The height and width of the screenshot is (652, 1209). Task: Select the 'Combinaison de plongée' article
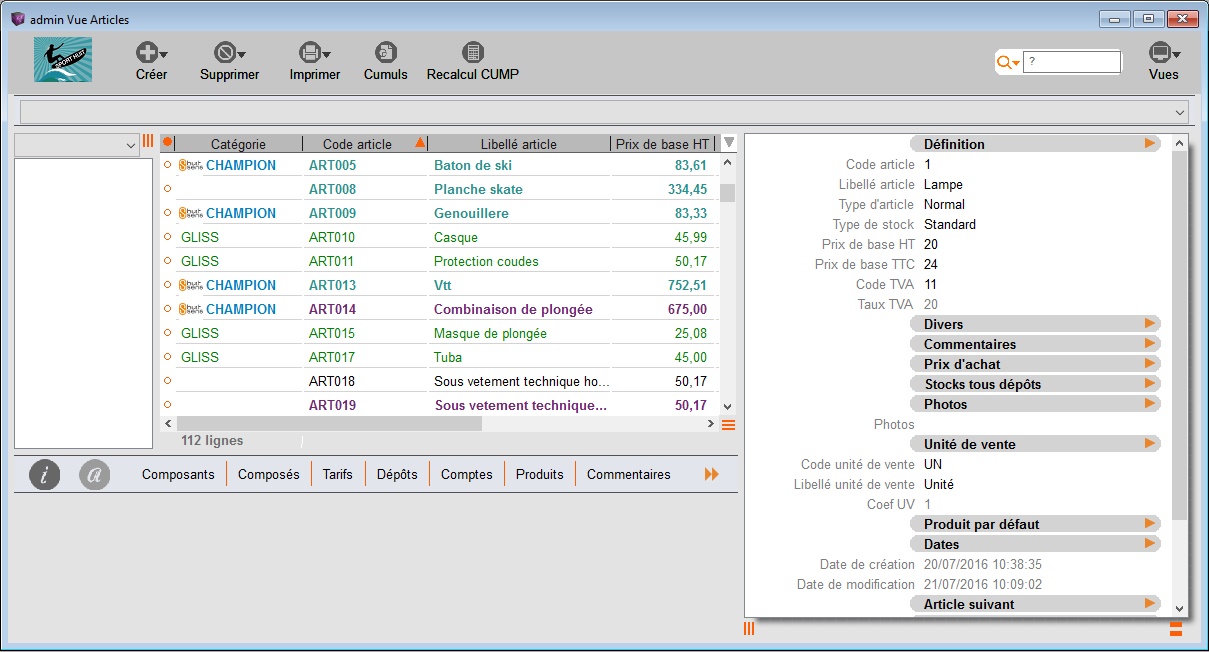pyautogui.click(x=513, y=309)
